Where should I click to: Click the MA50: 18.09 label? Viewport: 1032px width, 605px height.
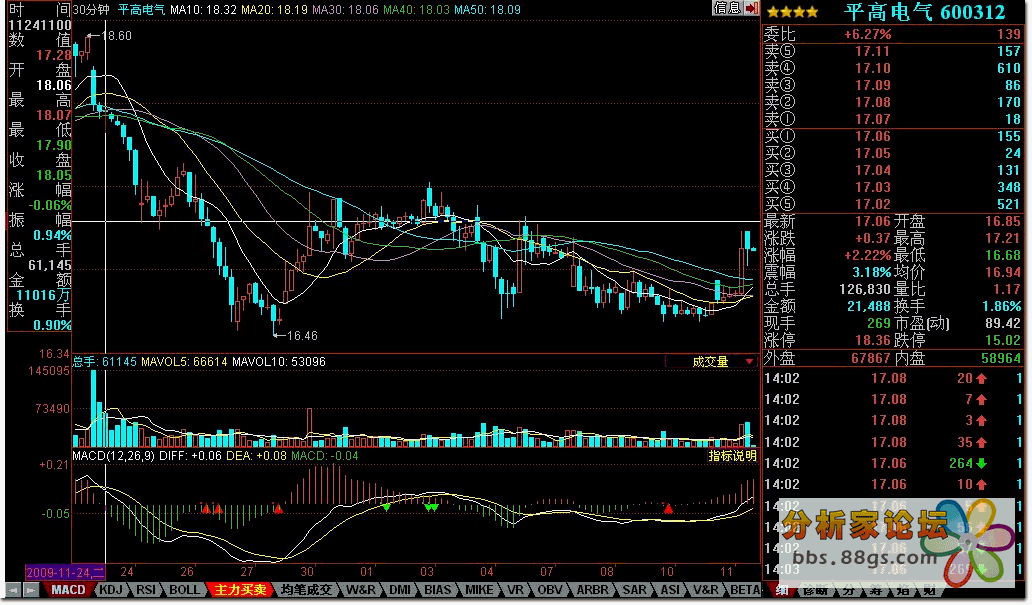point(487,10)
